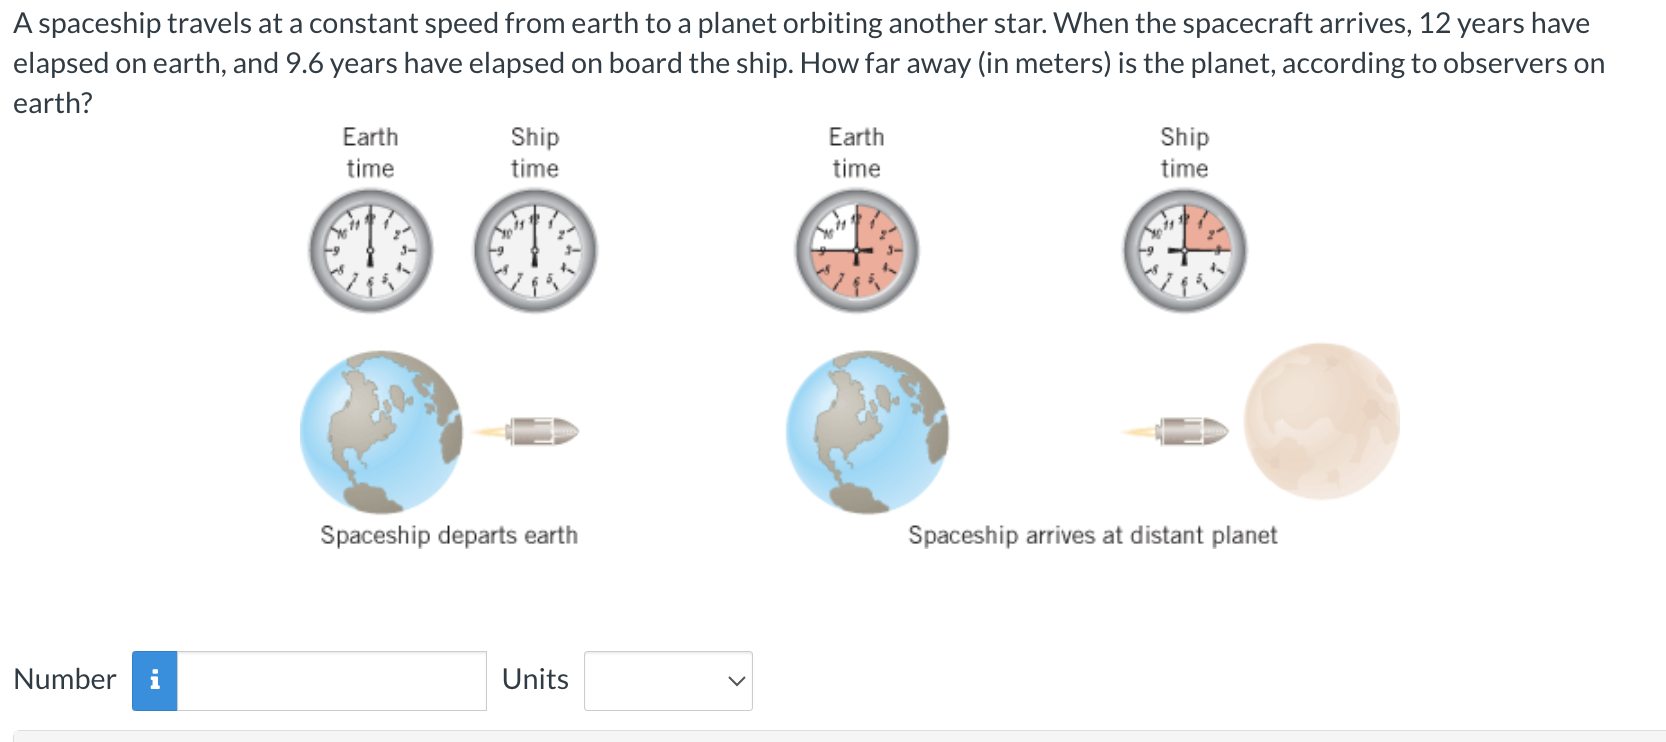Select the Earth time label above first clock
The width and height of the screenshot is (1666, 742).
point(369,152)
